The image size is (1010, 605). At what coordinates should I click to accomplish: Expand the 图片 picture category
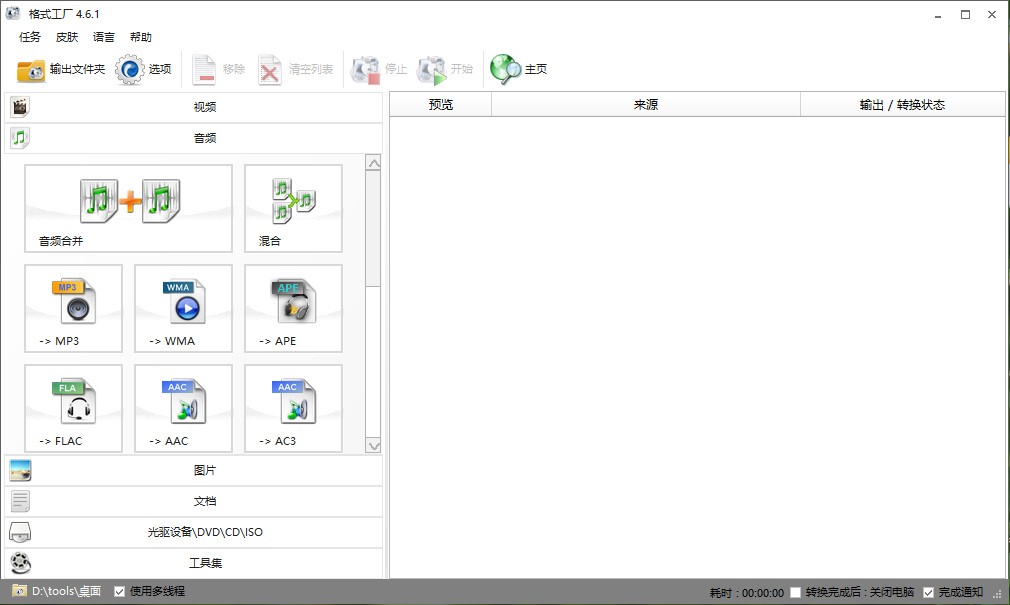193,470
